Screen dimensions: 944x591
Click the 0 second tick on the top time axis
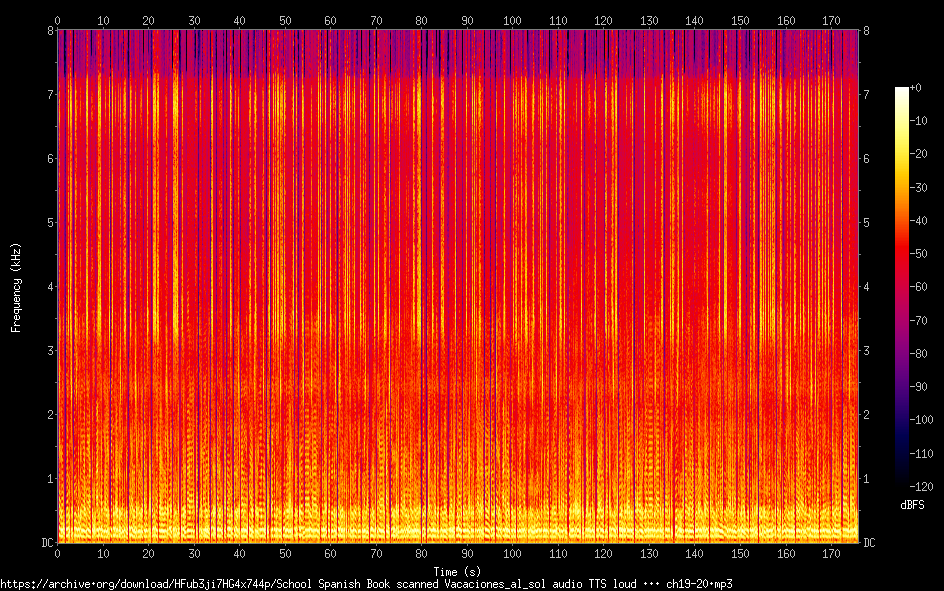(x=58, y=20)
